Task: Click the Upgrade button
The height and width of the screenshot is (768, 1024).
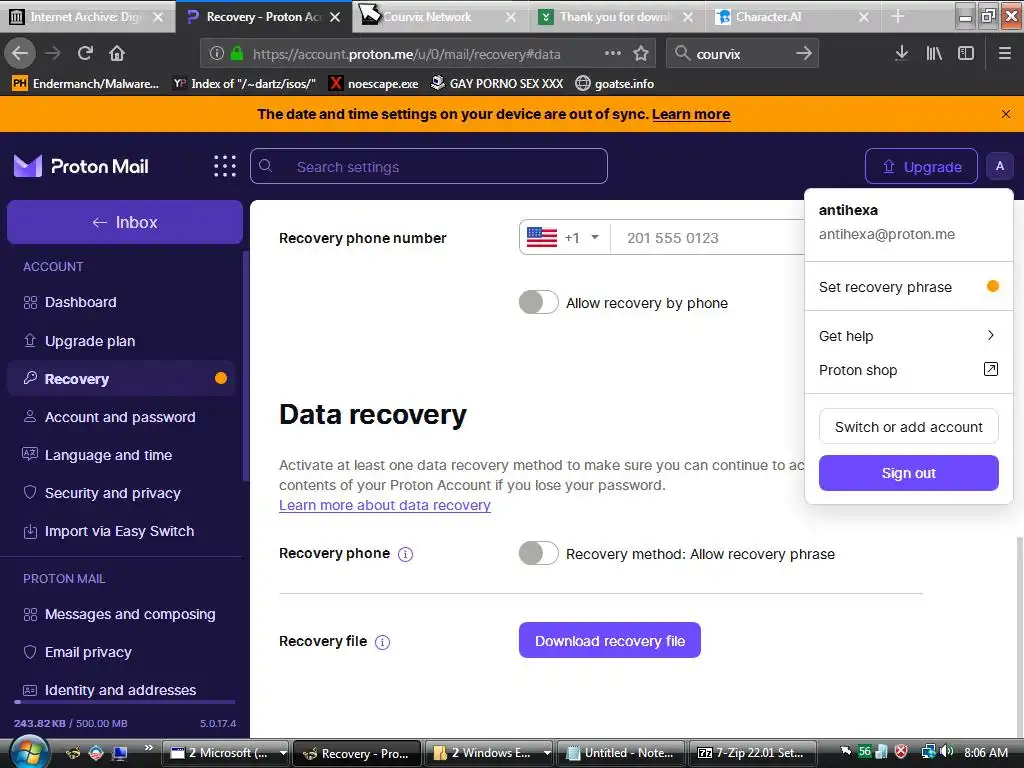Action: [921, 167]
